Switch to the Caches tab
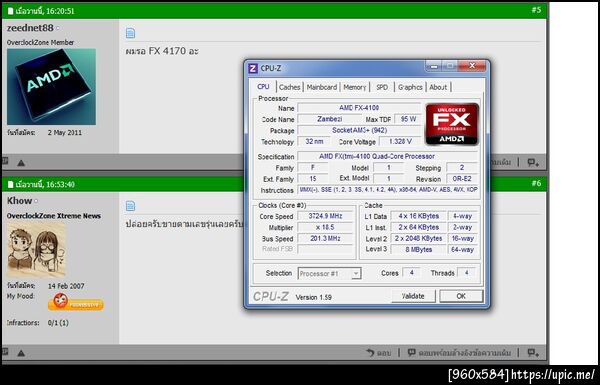The width and height of the screenshot is (600, 385). [x=290, y=87]
